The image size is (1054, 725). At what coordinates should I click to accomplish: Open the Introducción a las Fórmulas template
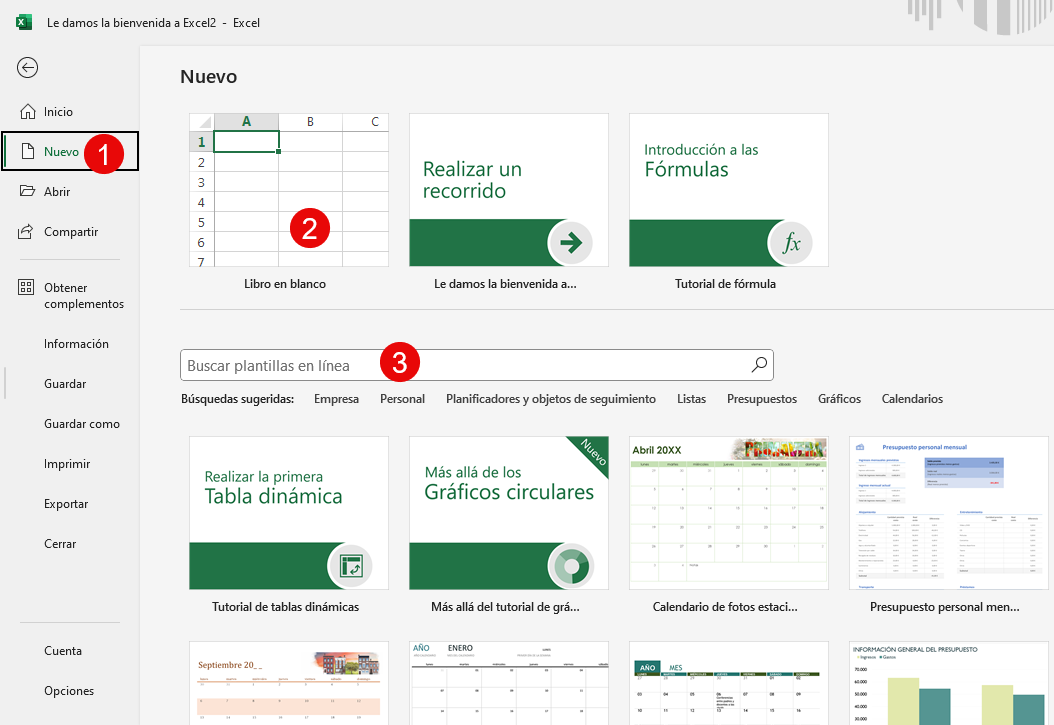tap(729, 190)
